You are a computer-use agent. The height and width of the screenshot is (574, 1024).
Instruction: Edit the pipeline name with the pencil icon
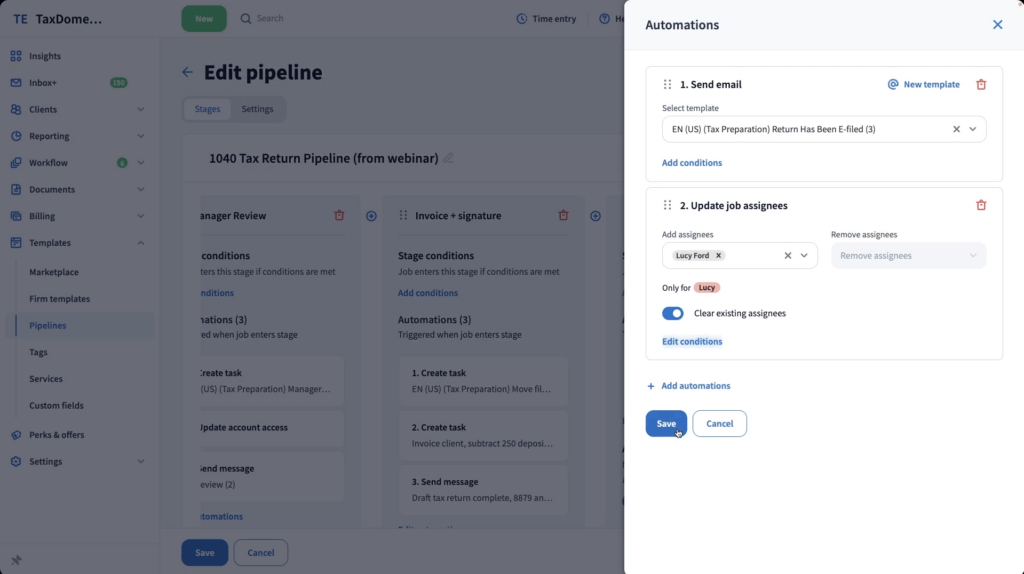pyautogui.click(x=448, y=158)
